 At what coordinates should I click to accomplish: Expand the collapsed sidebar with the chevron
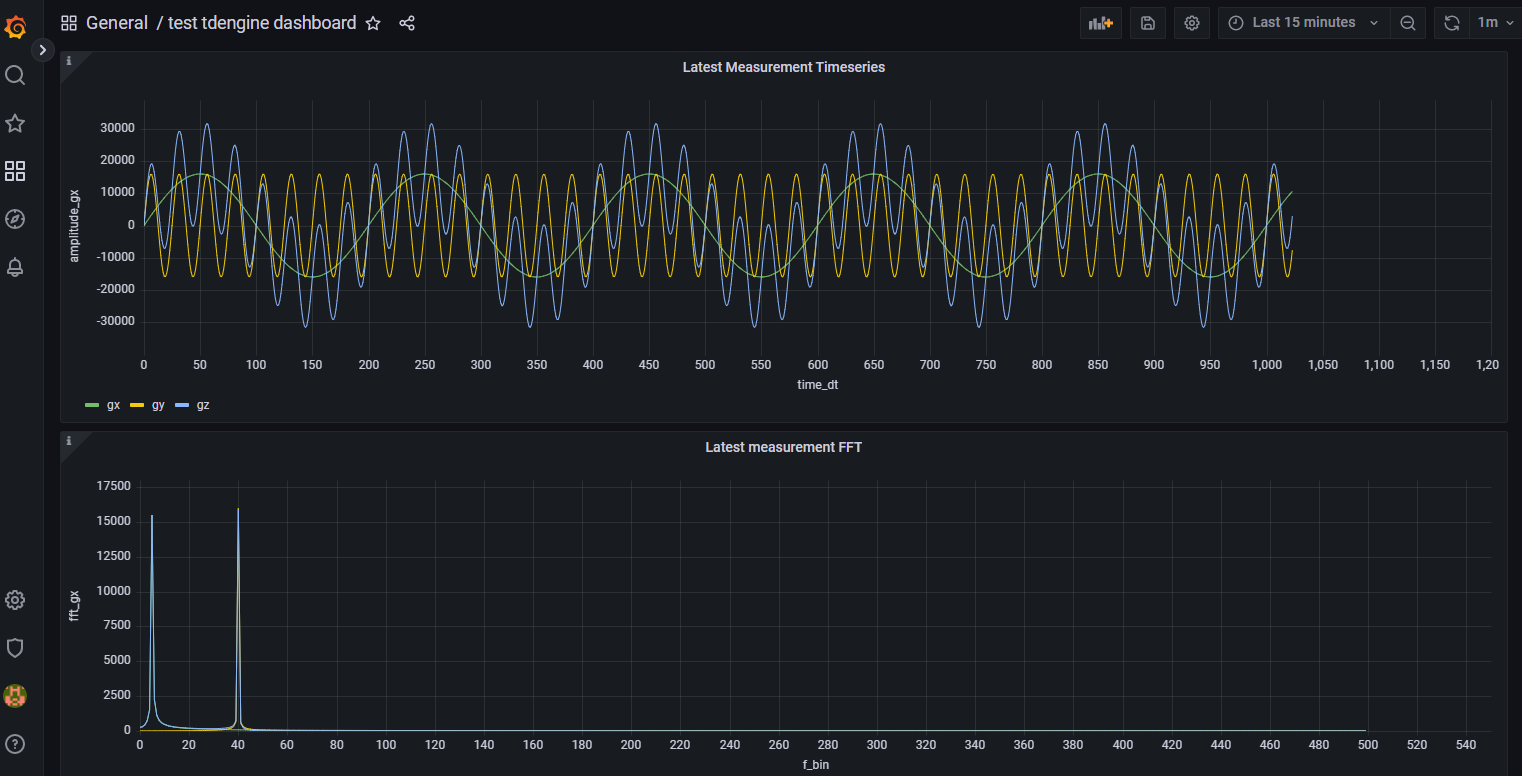42,49
